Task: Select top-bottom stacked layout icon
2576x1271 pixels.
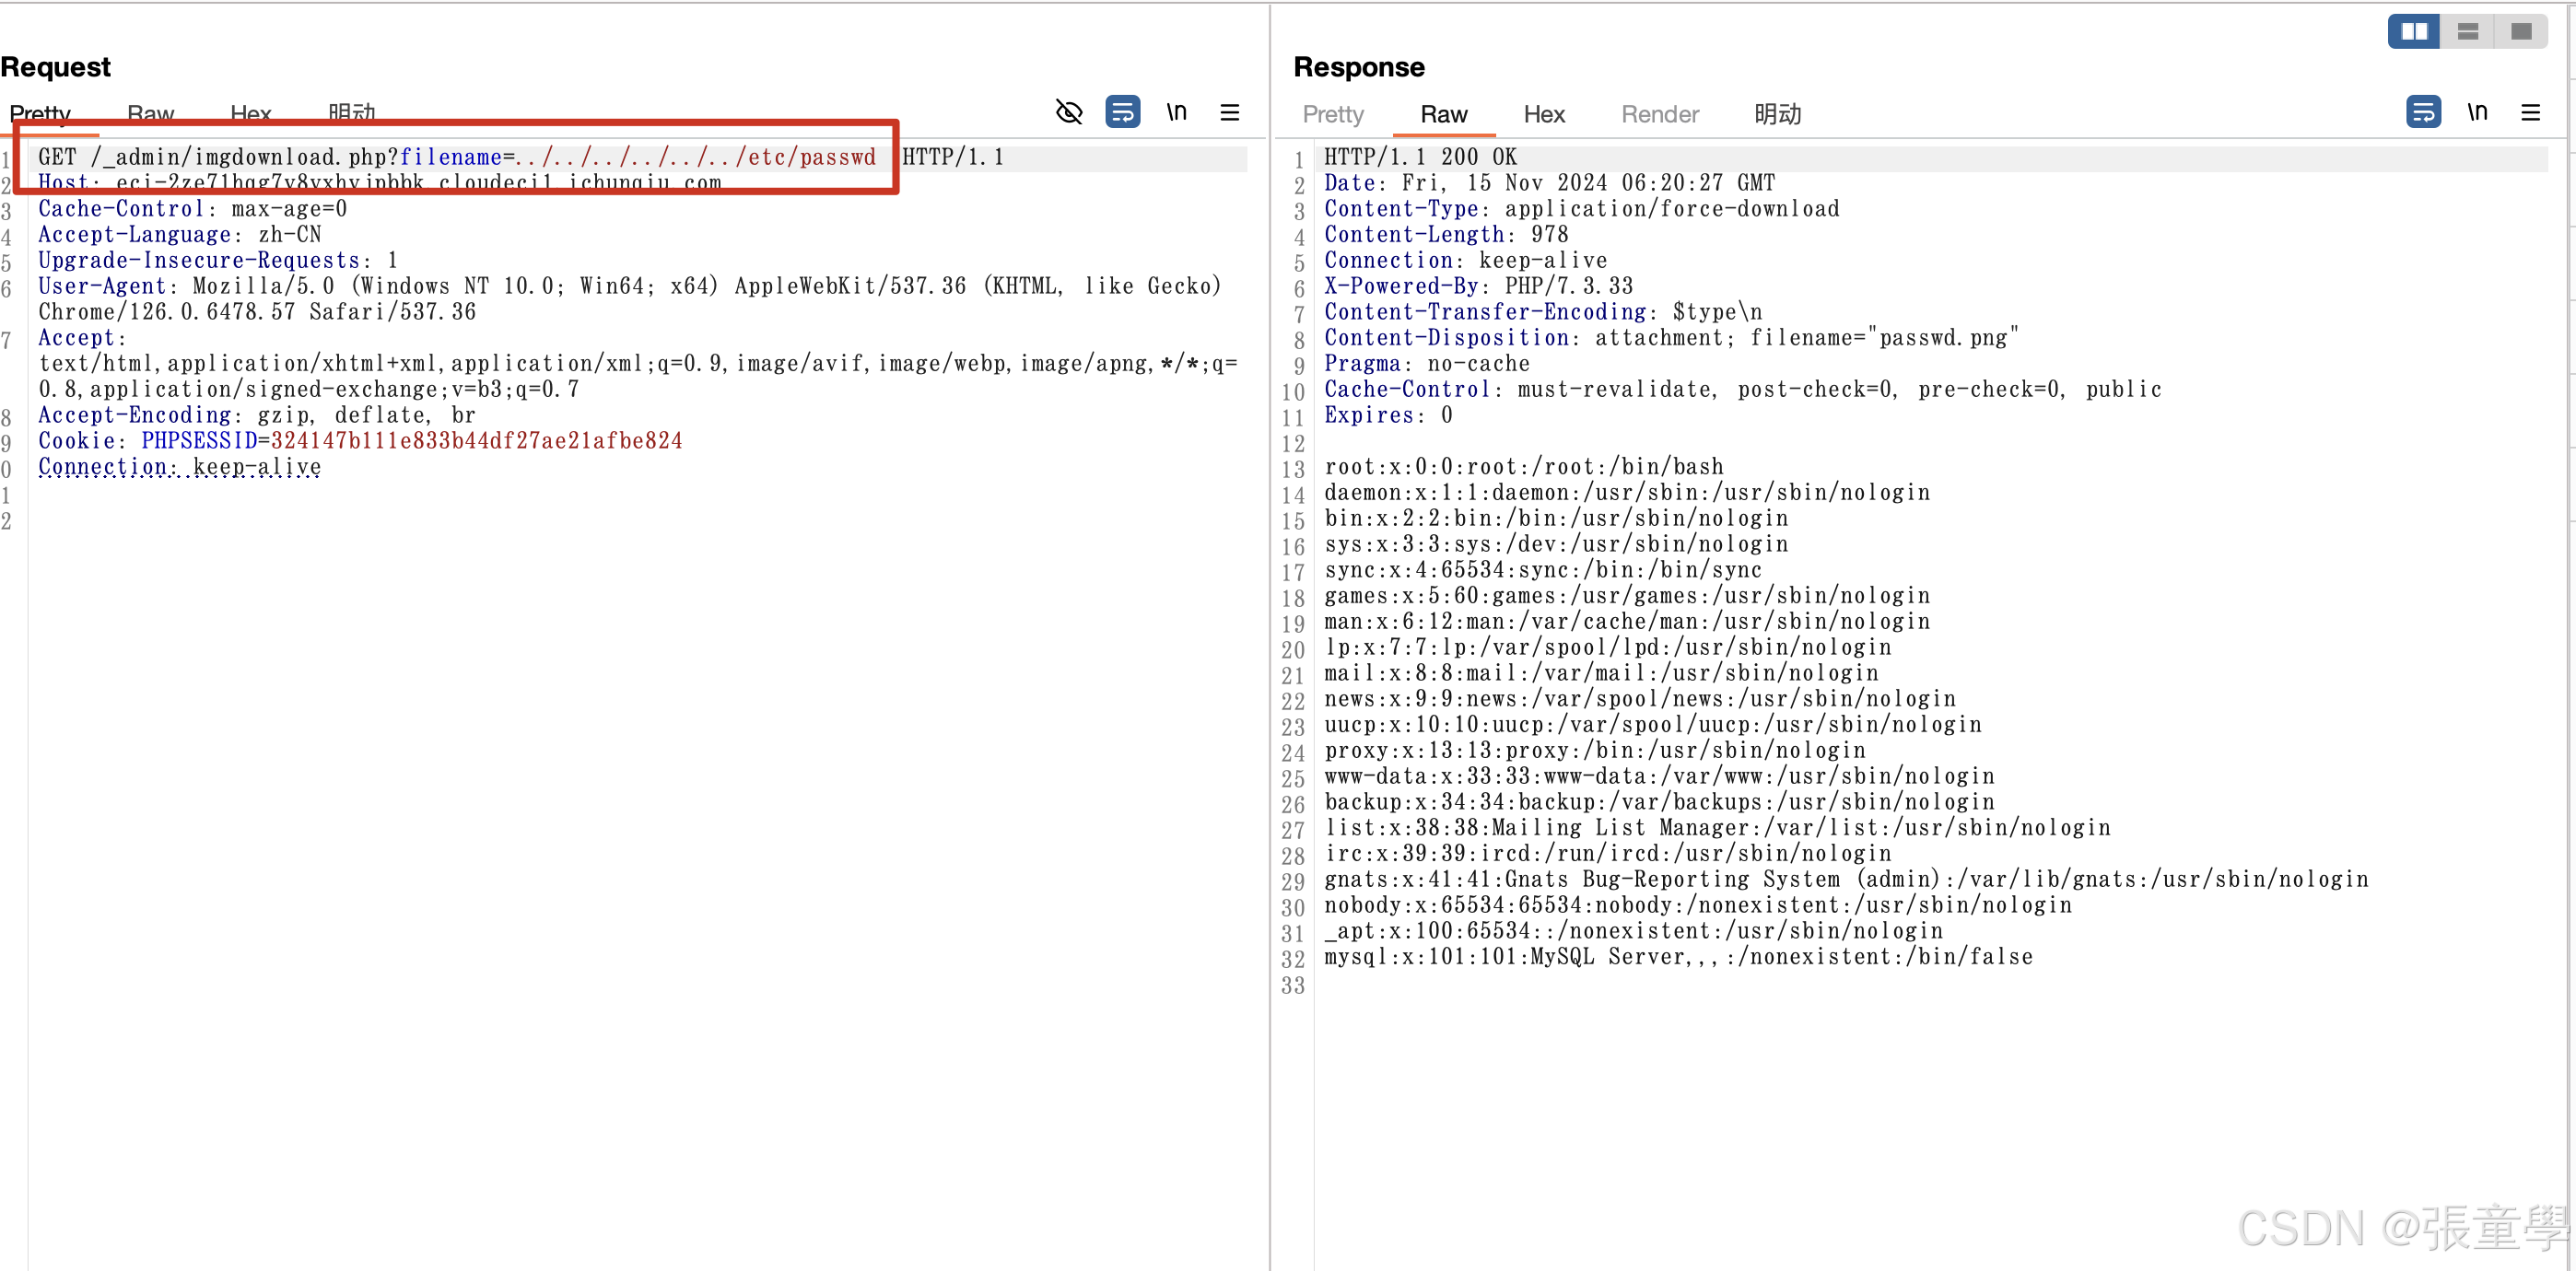Action: 2467,32
